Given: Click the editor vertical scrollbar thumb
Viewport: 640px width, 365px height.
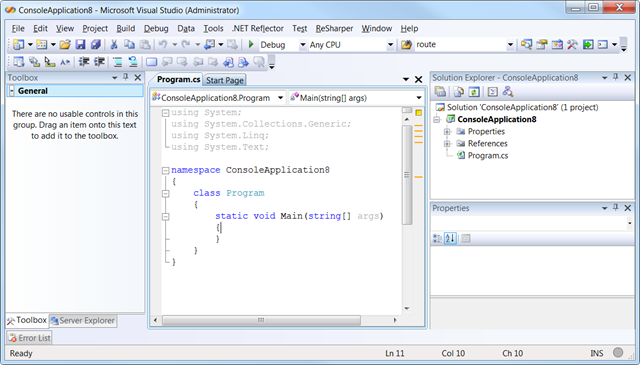Looking at the screenshot, I should 407,175.
